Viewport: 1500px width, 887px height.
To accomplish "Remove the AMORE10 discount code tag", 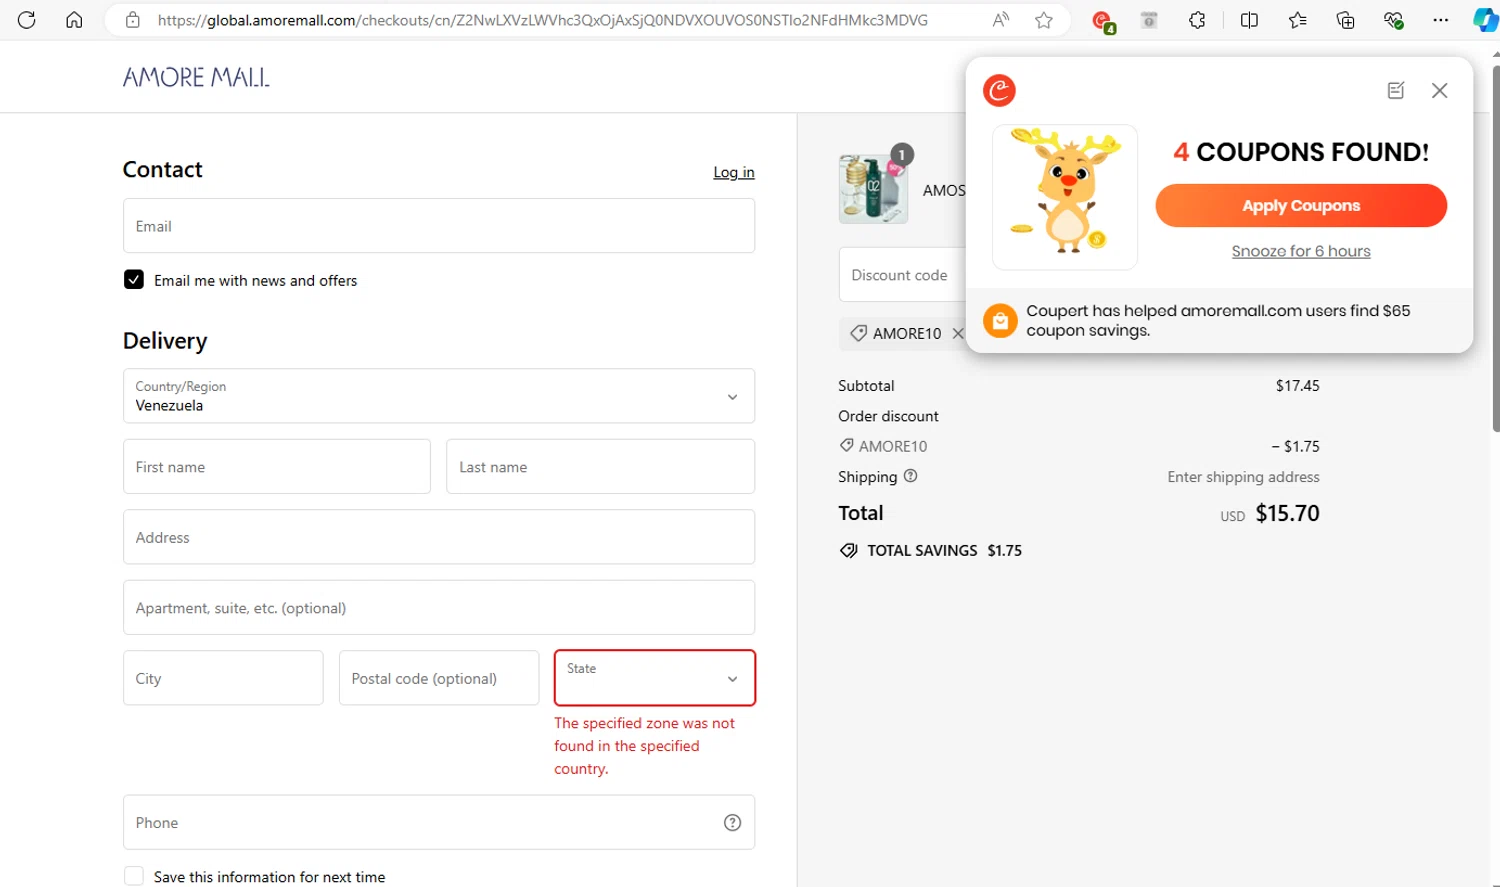I will click(x=958, y=333).
